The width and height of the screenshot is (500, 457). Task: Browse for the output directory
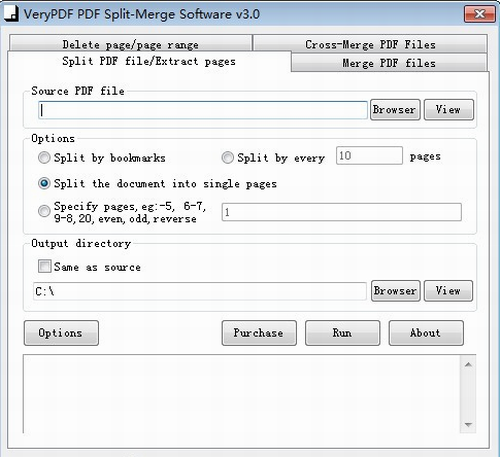point(396,291)
